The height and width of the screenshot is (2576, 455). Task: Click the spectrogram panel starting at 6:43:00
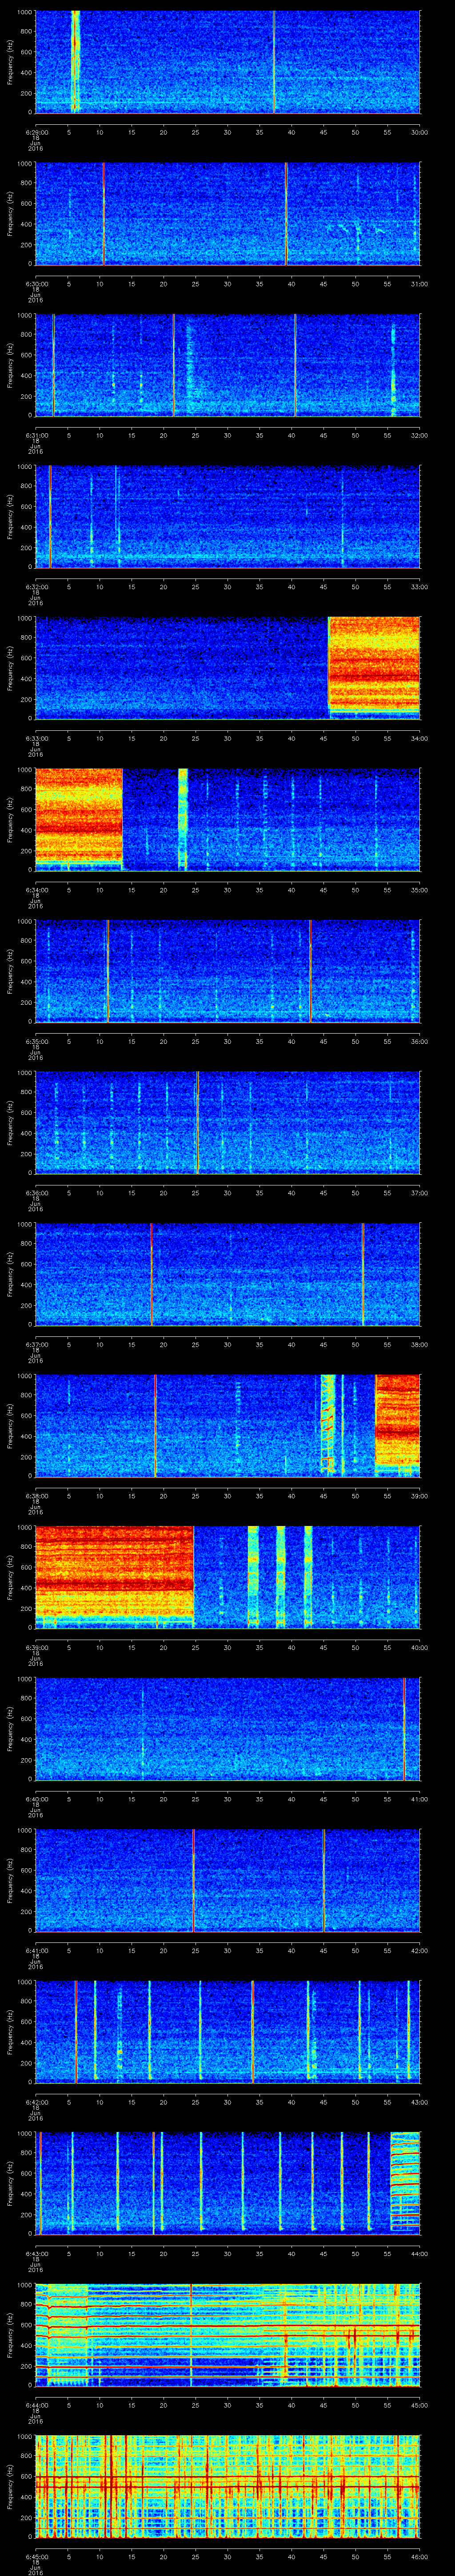(x=228, y=2183)
